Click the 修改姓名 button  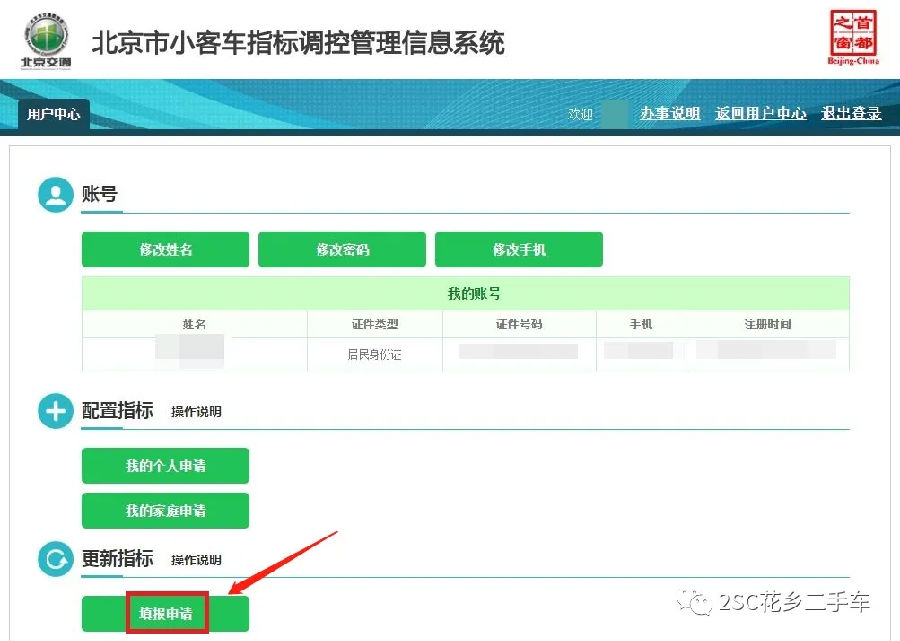point(165,250)
